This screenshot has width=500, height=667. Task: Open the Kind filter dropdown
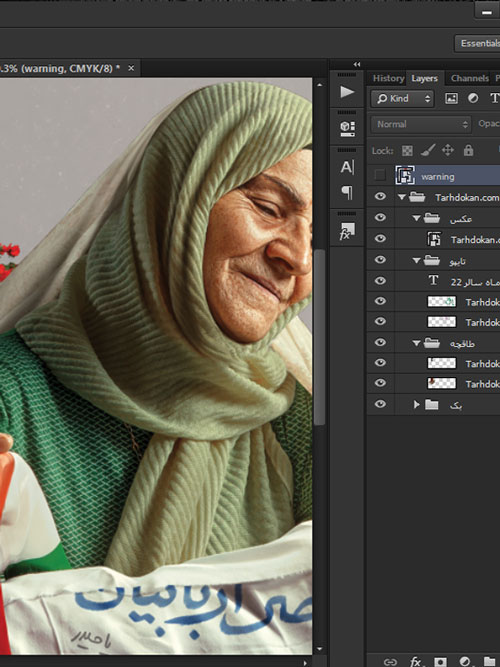click(402, 99)
